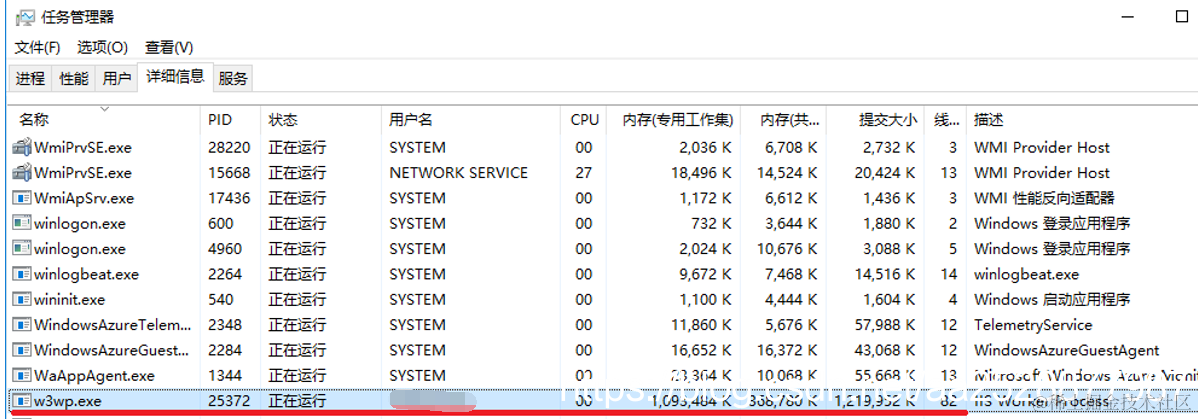Select the w3wp.exe process name
This screenshot has width=1198, height=419.
[x=67, y=401]
